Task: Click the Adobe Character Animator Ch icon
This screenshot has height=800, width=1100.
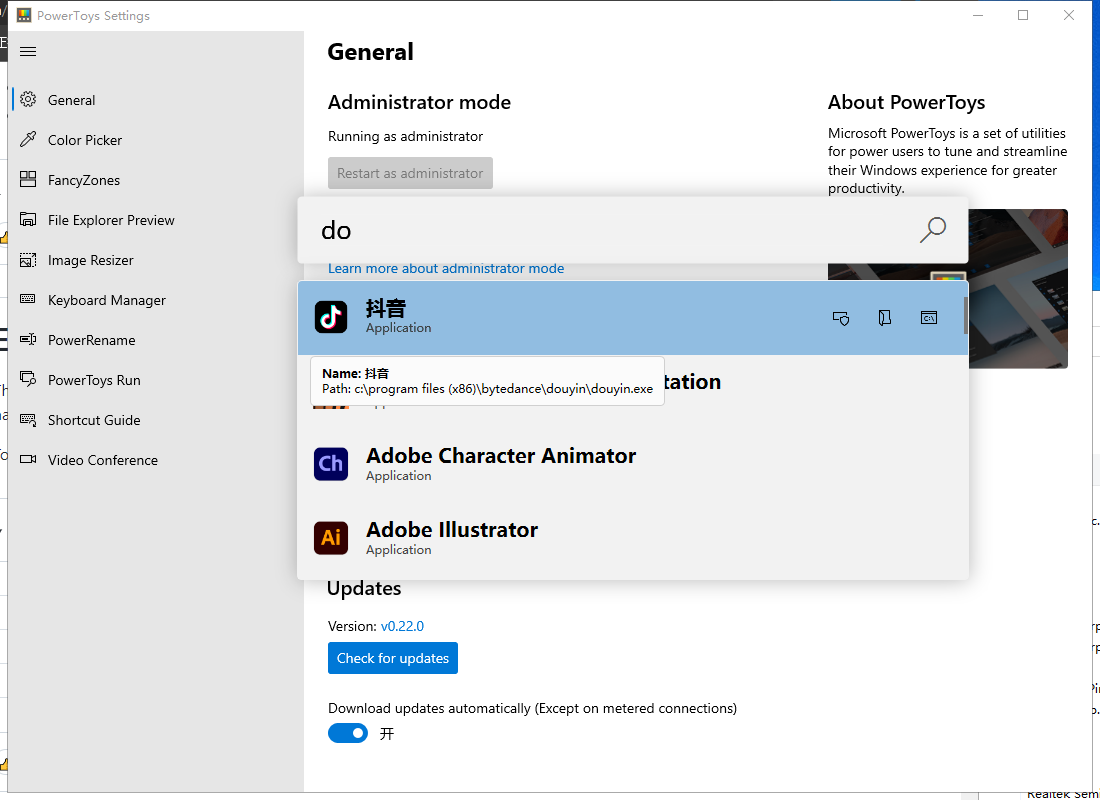Action: pos(331,463)
